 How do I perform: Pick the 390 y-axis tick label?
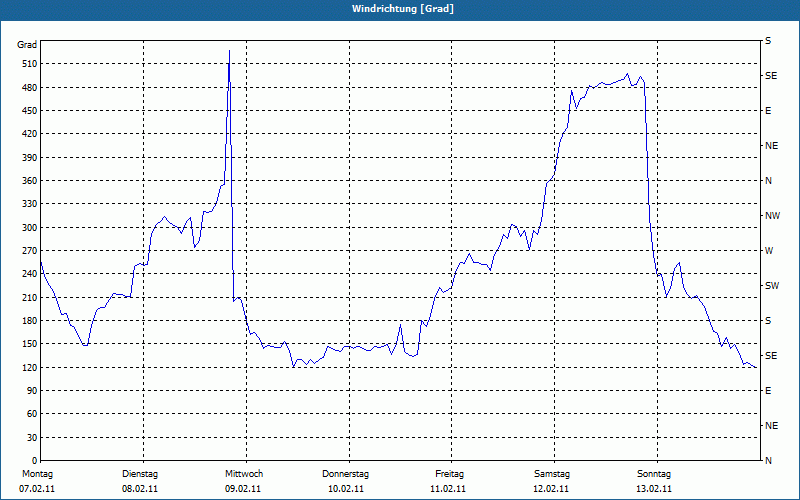[x=29, y=157]
